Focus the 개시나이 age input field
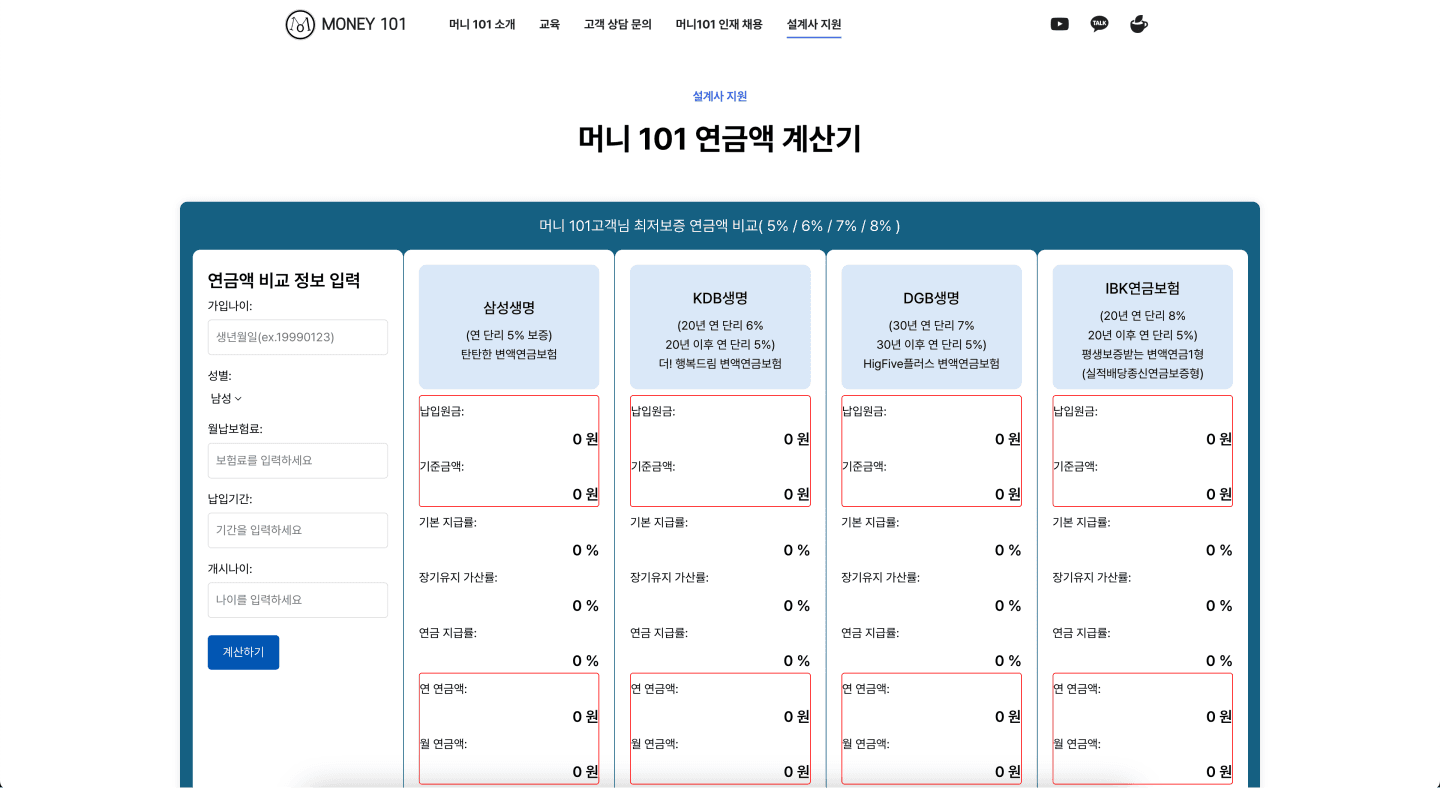 pos(298,600)
